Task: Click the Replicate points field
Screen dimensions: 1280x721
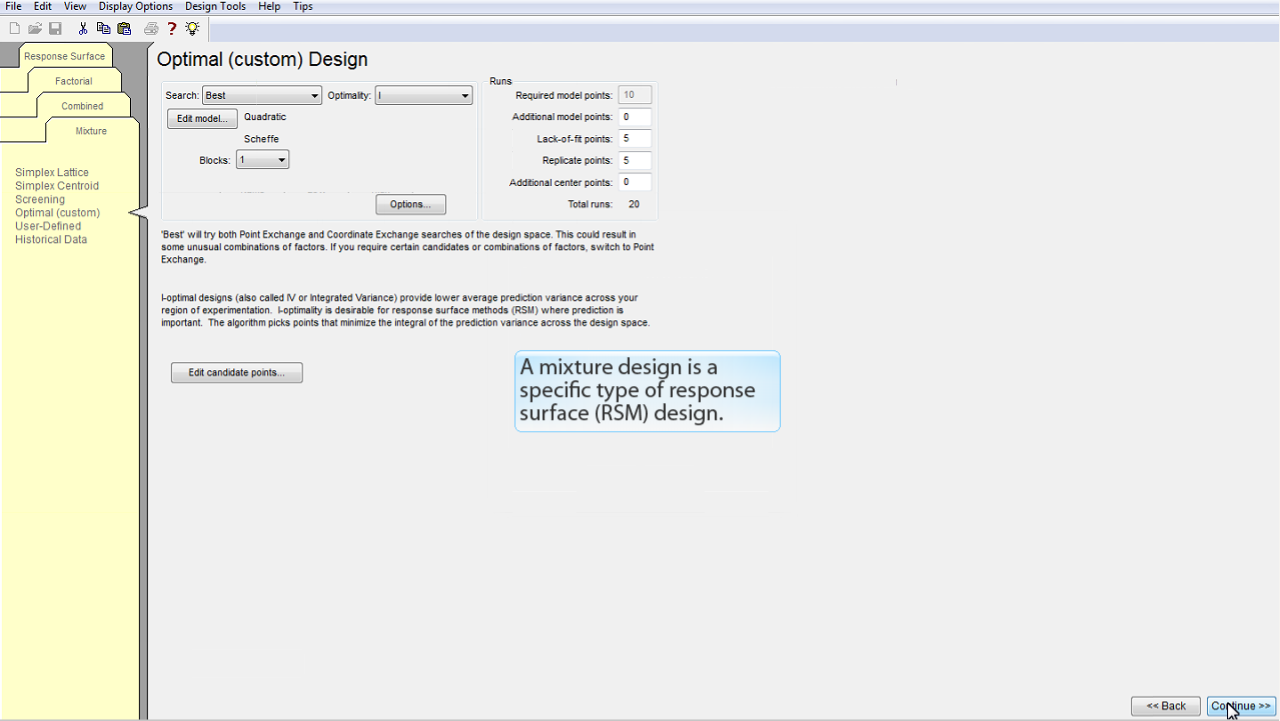Action: click(x=636, y=160)
